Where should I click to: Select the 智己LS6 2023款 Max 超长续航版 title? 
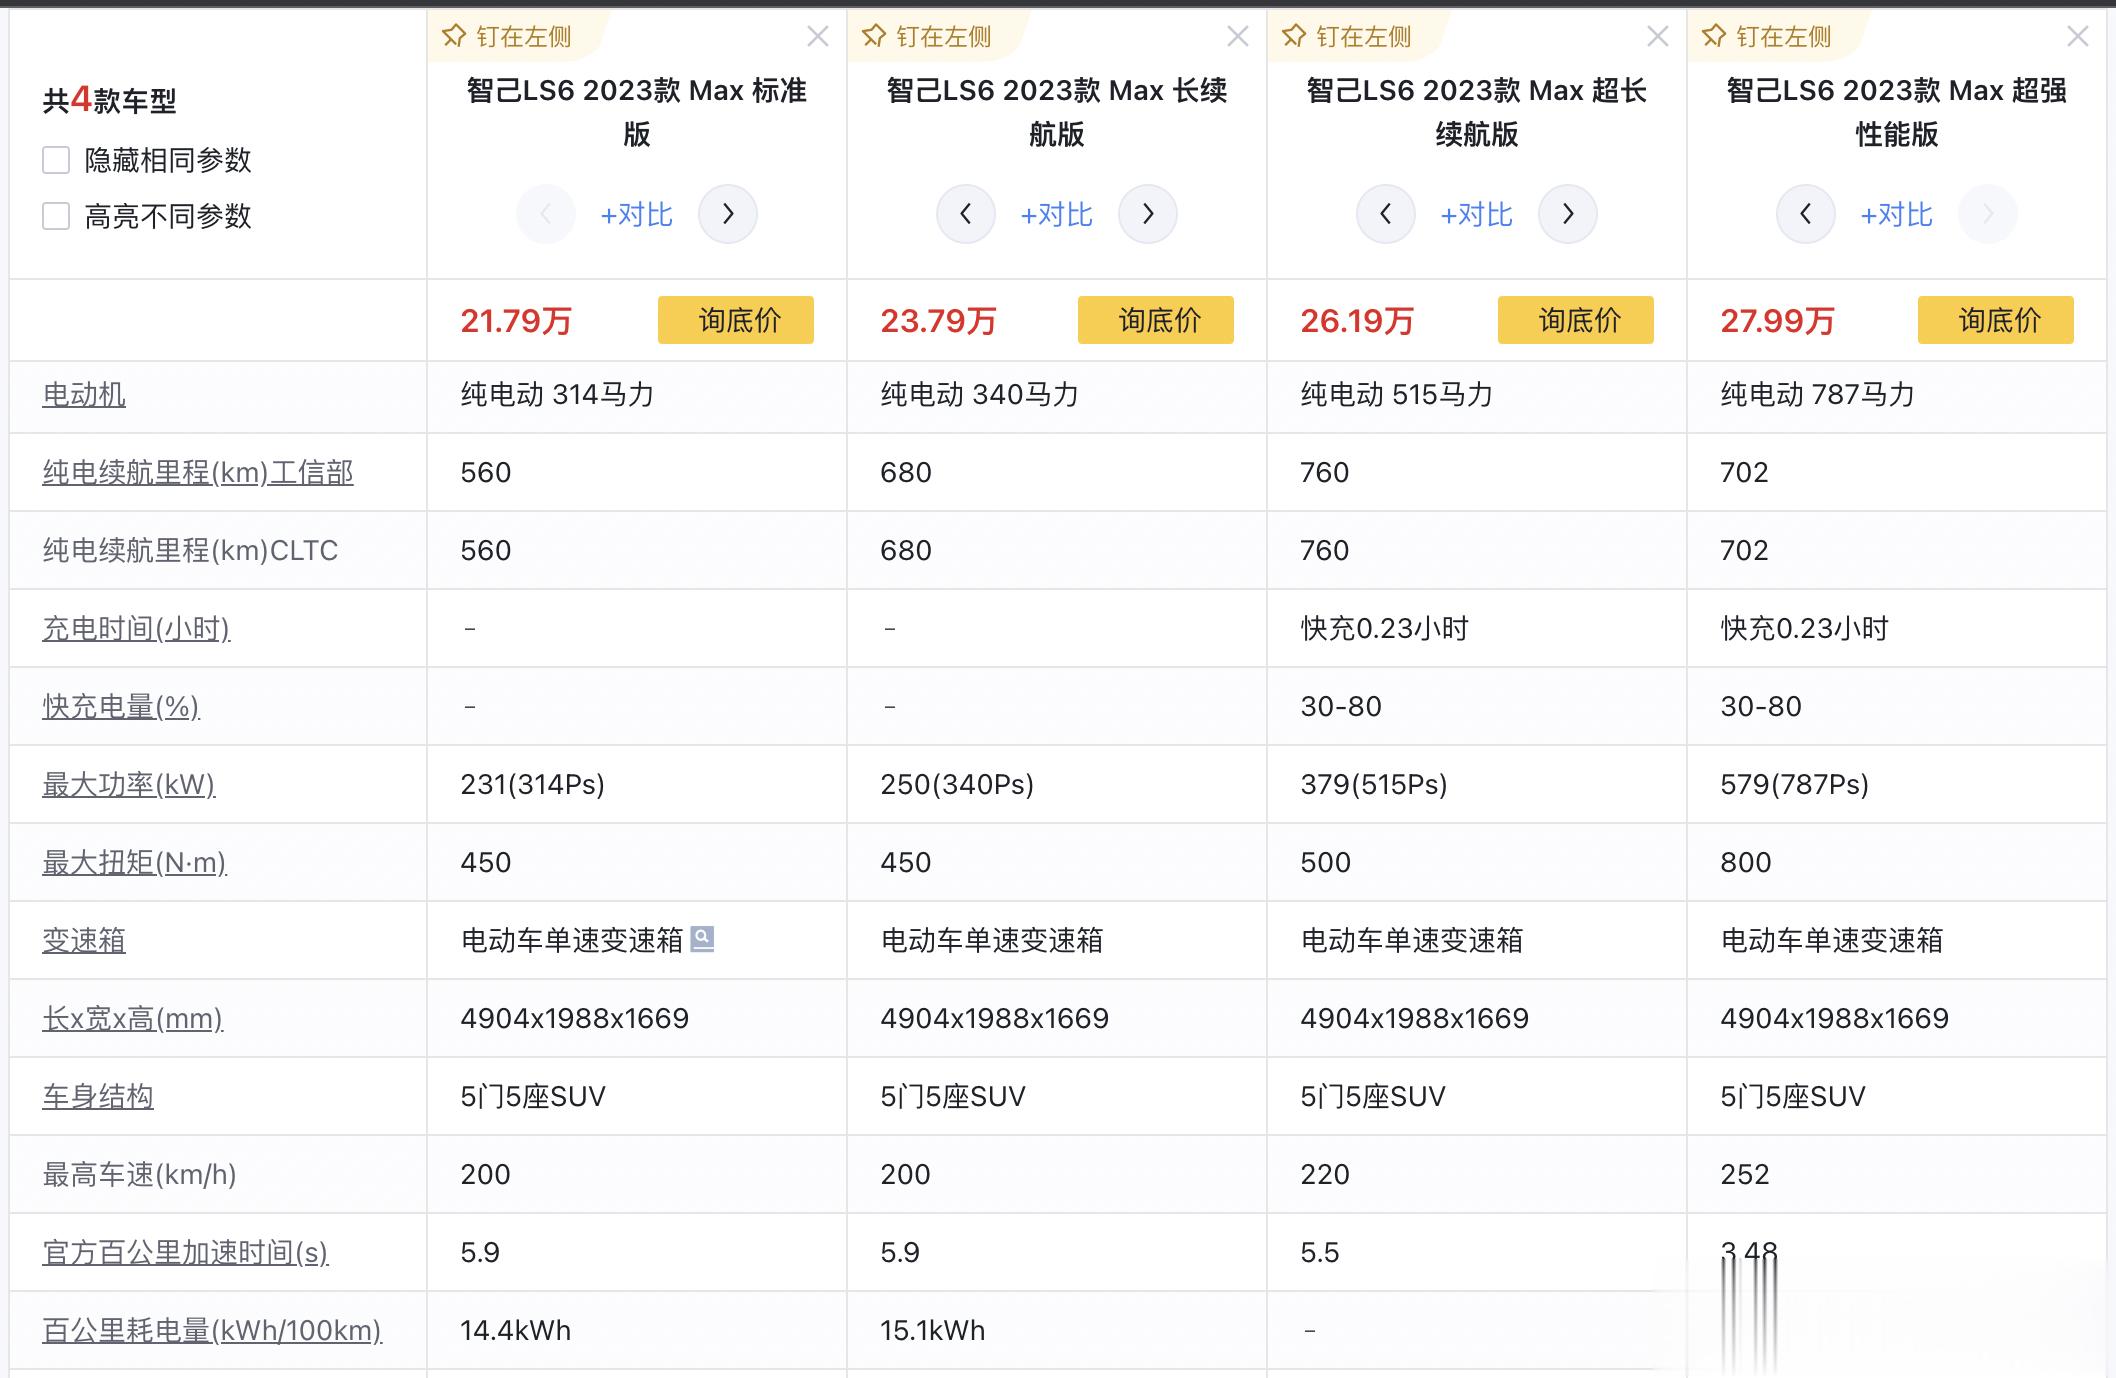tap(1477, 112)
